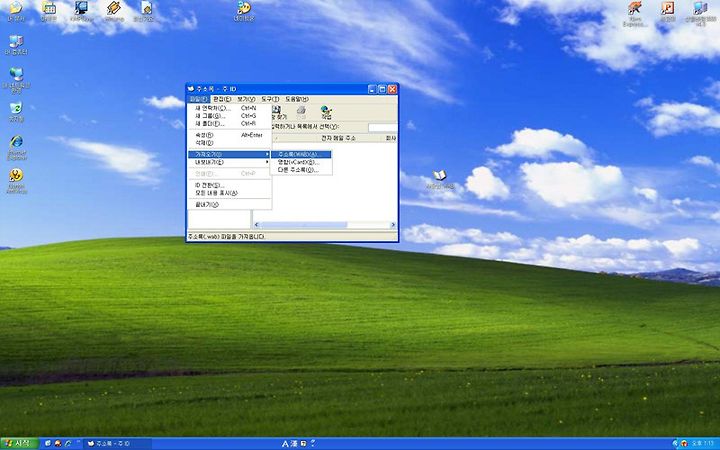Viewport: 720px width, 450px height.
Task: Click the A input mode language bar button
Action: click(285, 444)
